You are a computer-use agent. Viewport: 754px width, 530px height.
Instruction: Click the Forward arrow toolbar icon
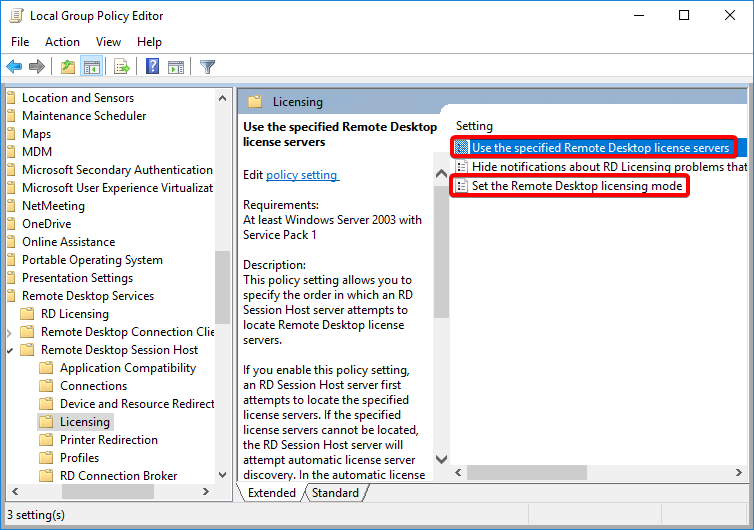pyautogui.click(x=37, y=67)
